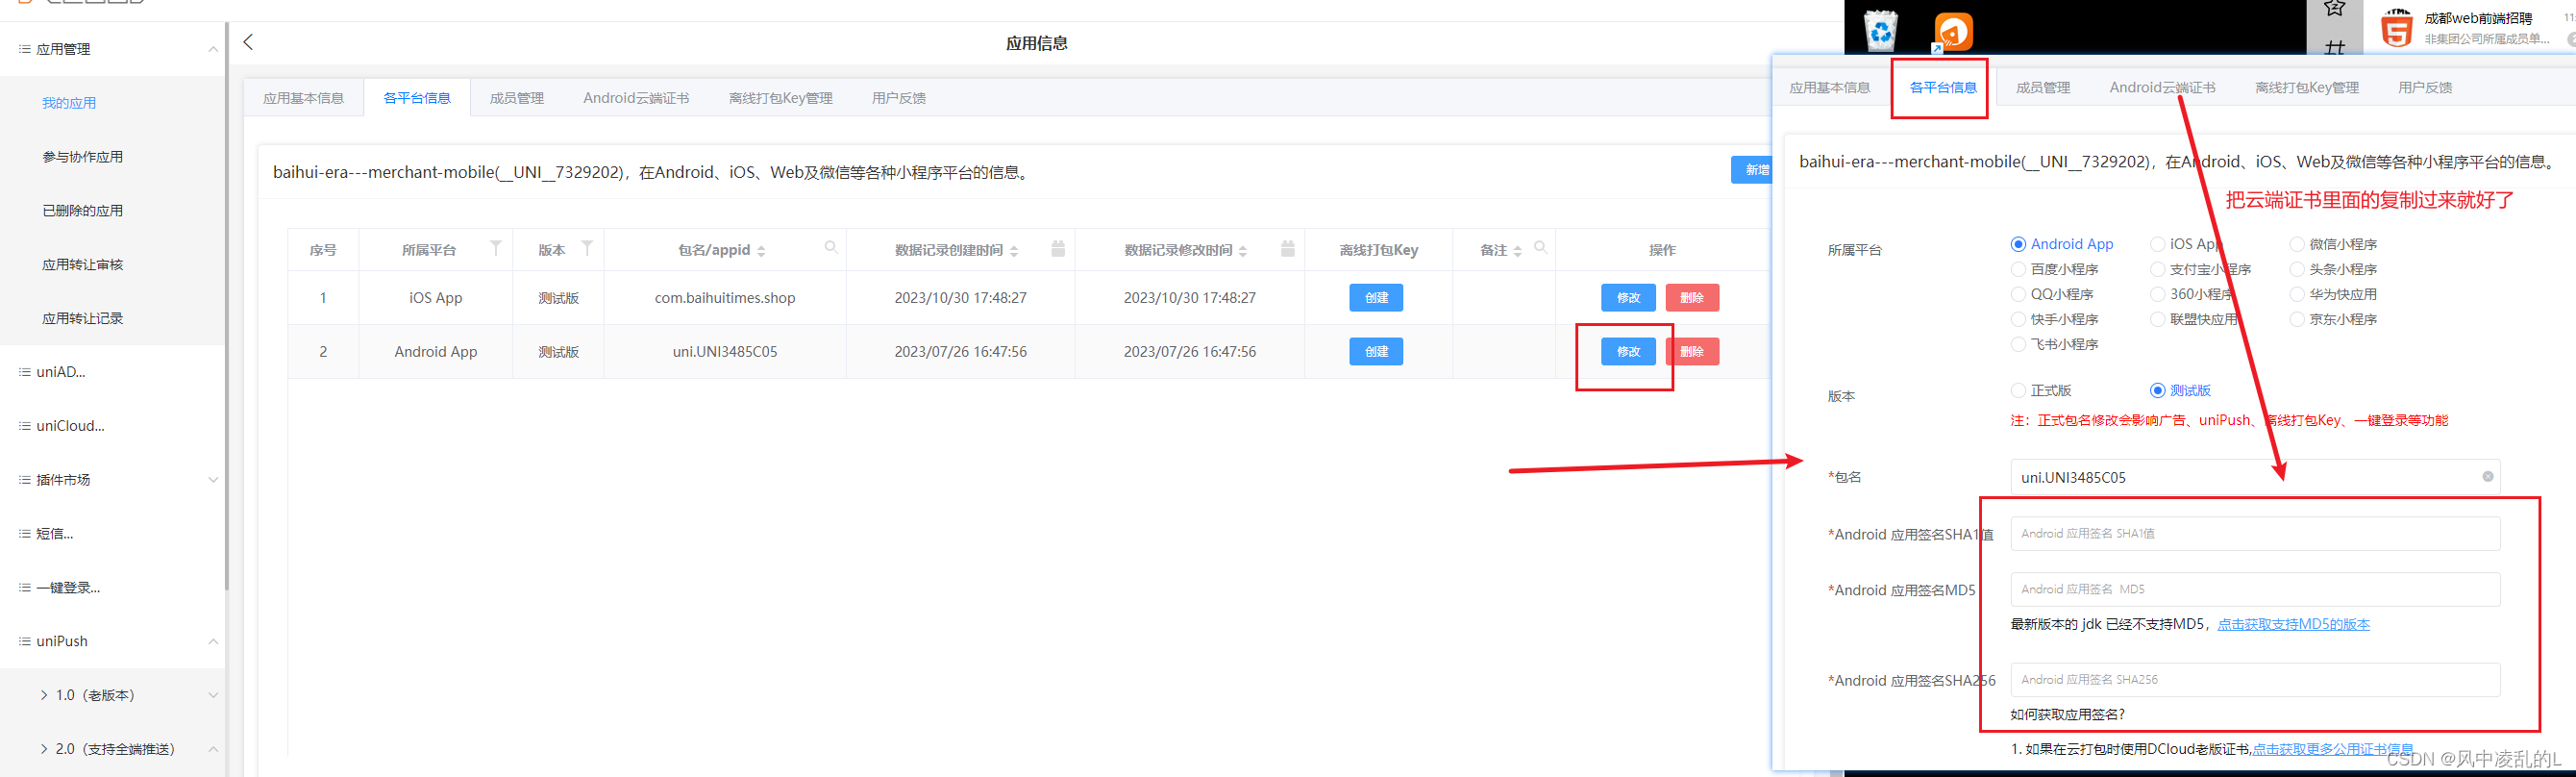
Task: Choose 正式版 version radio
Action: tap(2018, 390)
